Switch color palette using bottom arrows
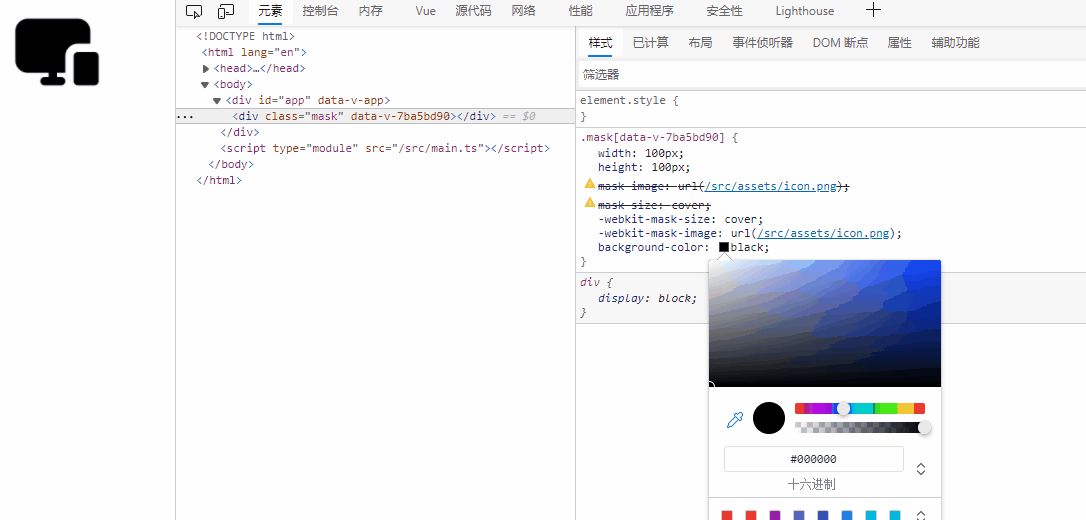The height and width of the screenshot is (520, 1086). 921,516
